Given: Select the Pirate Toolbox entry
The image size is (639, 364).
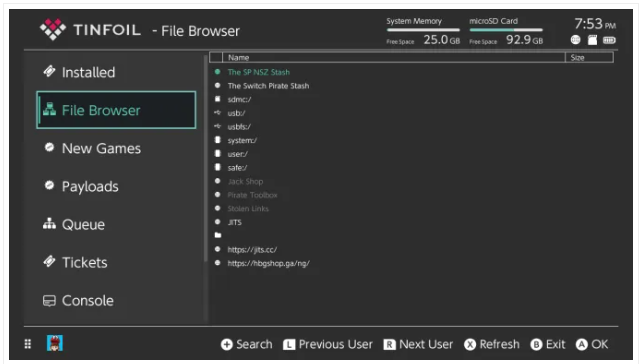Looking at the screenshot, I should tap(252, 195).
